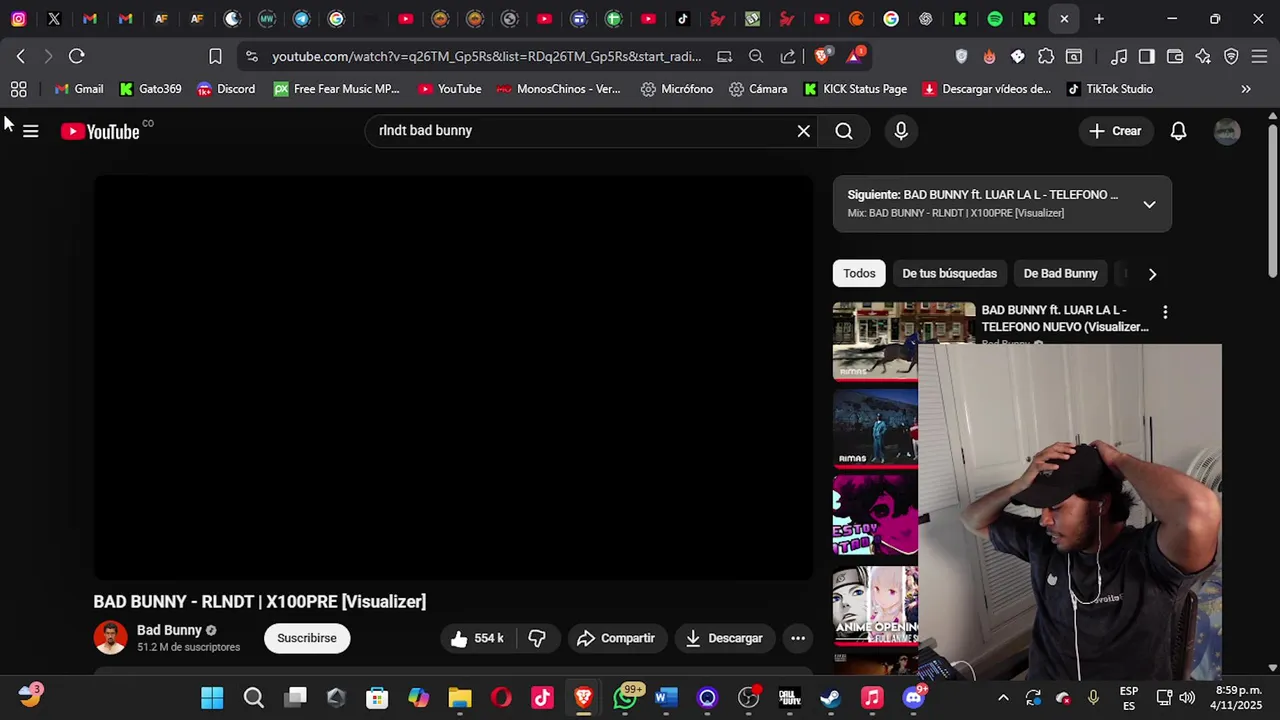
Task: Show hidden bookmarks with the double chevron
Action: click(1246, 89)
